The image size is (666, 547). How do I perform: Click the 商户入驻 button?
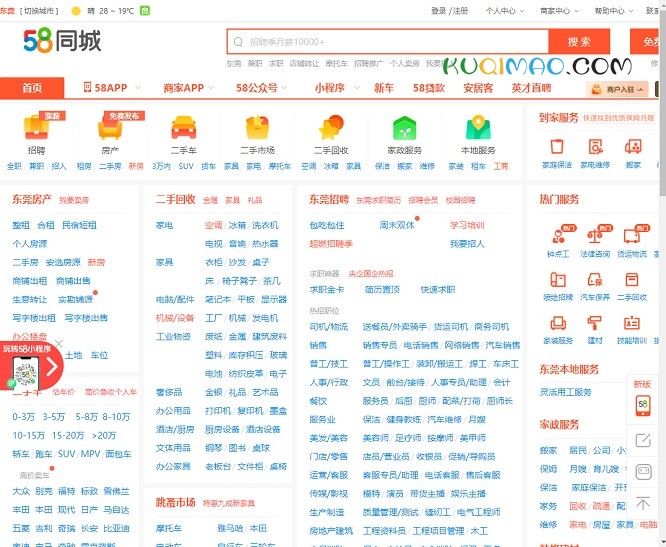tap(617, 89)
